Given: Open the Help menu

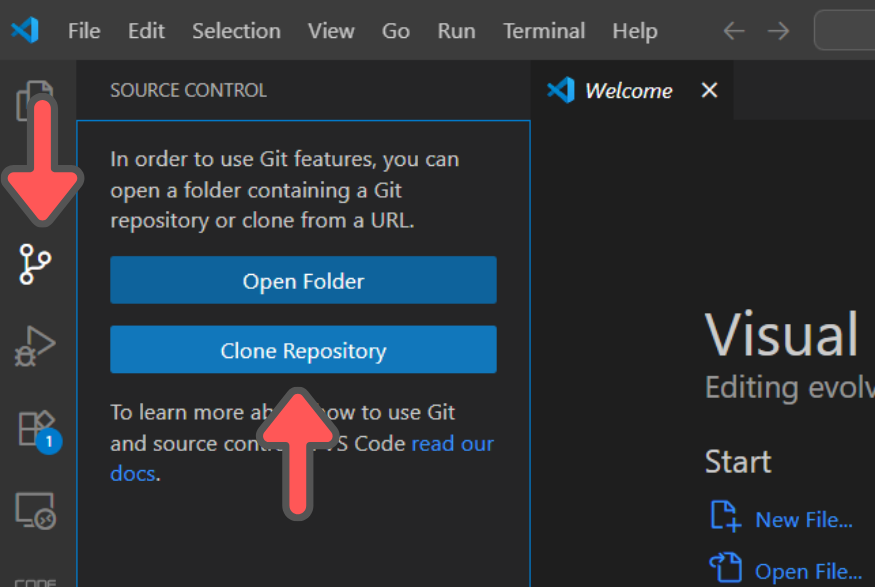Looking at the screenshot, I should tap(635, 31).
